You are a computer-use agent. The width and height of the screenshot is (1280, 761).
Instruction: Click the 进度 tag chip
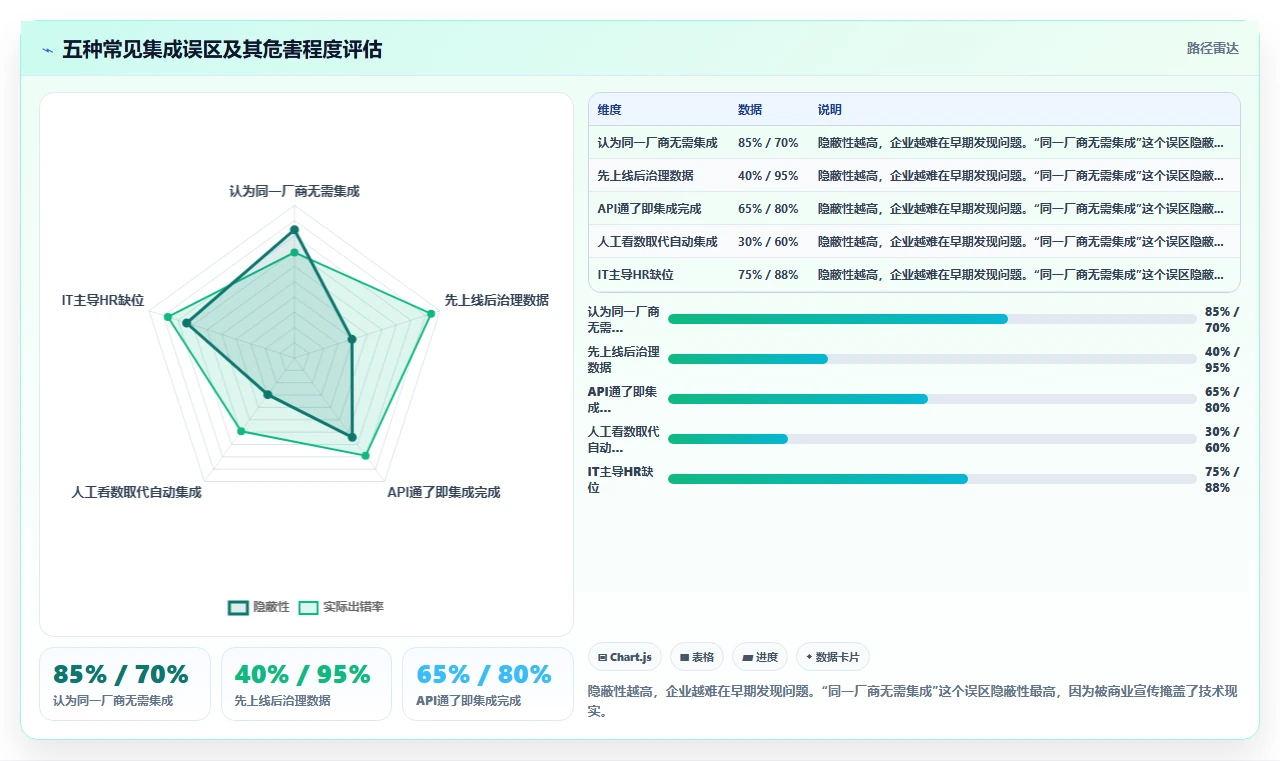[x=760, y=657]
